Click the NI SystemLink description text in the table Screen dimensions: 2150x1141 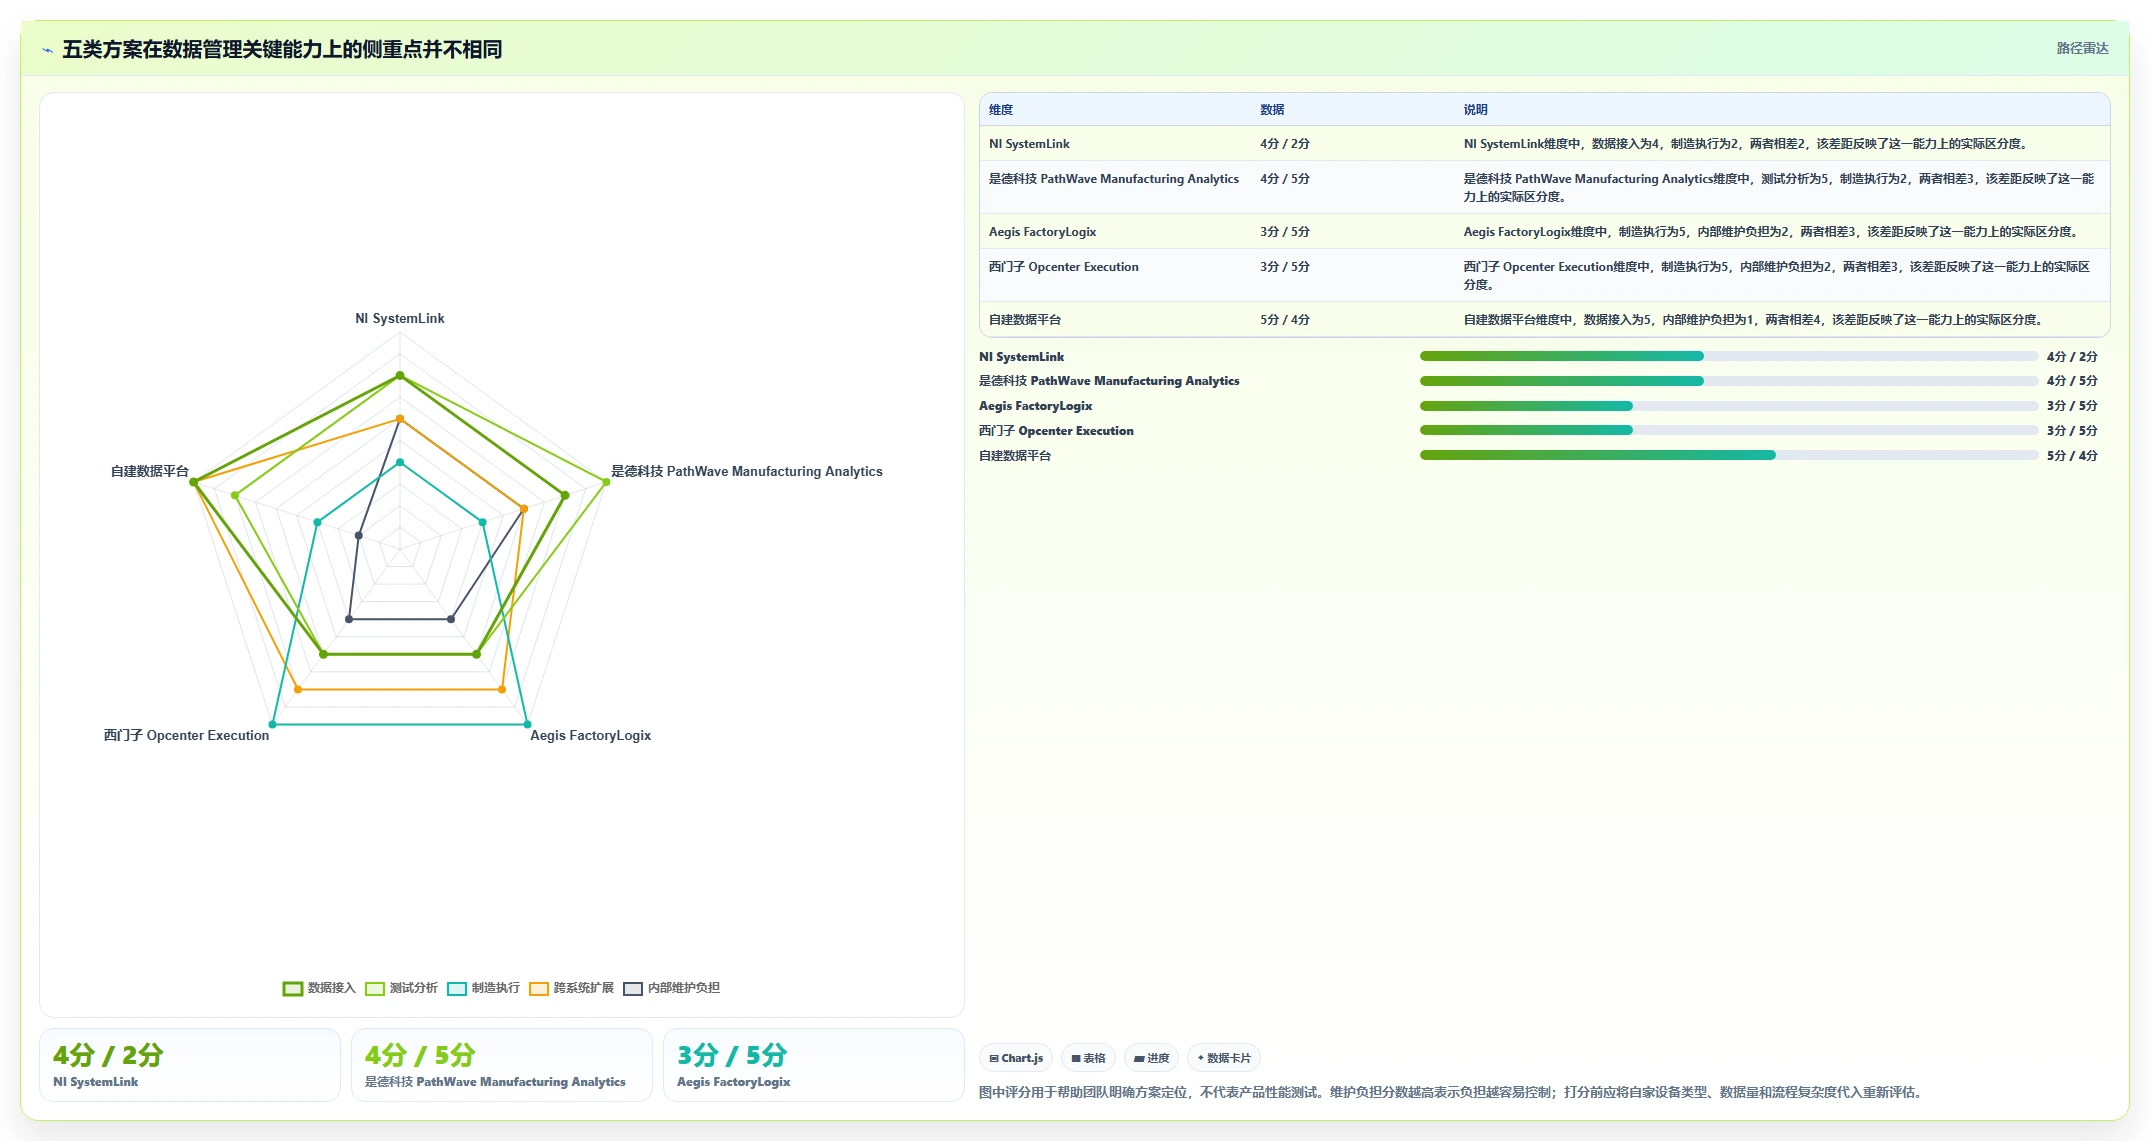[1746, 144]
